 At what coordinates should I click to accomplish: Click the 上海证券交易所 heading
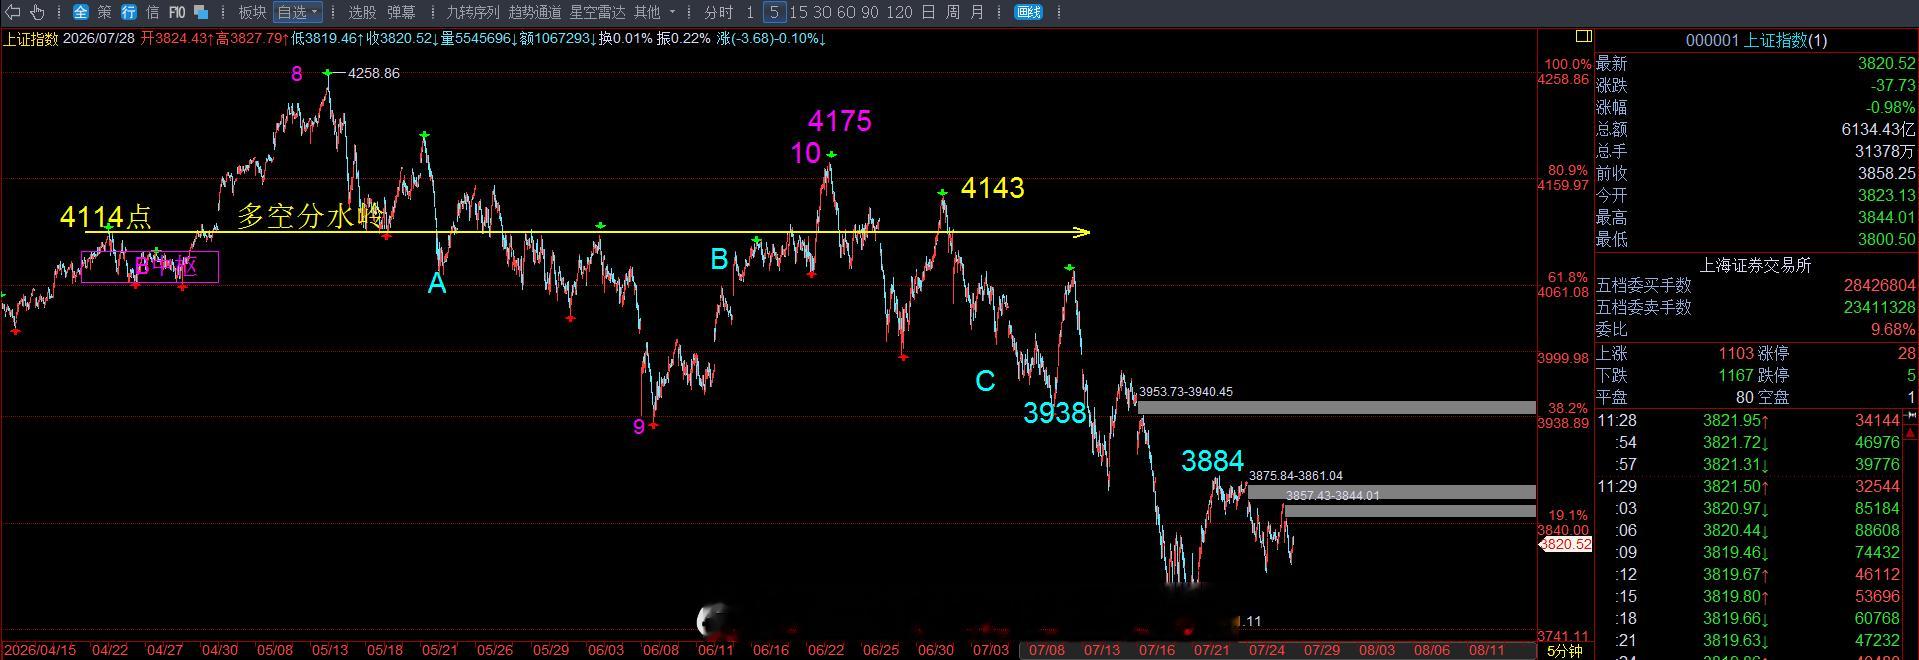(x=1755, y=265)
